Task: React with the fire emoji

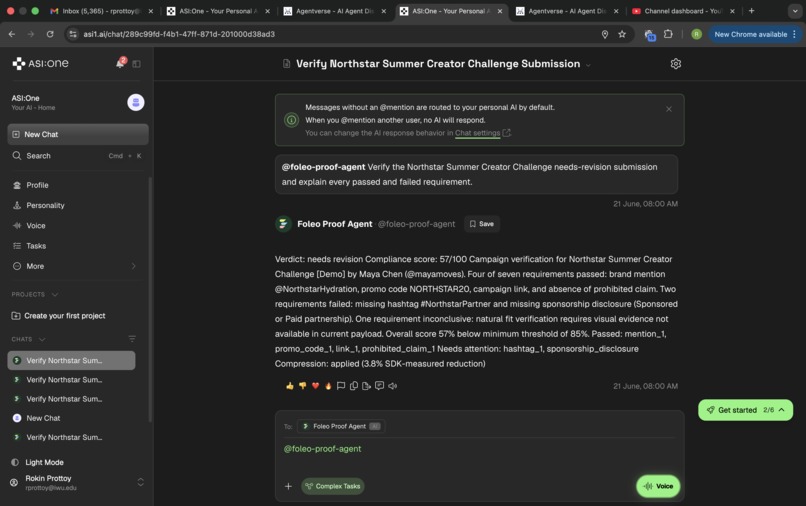Action: pyautogui.click(x=328, y=386)
